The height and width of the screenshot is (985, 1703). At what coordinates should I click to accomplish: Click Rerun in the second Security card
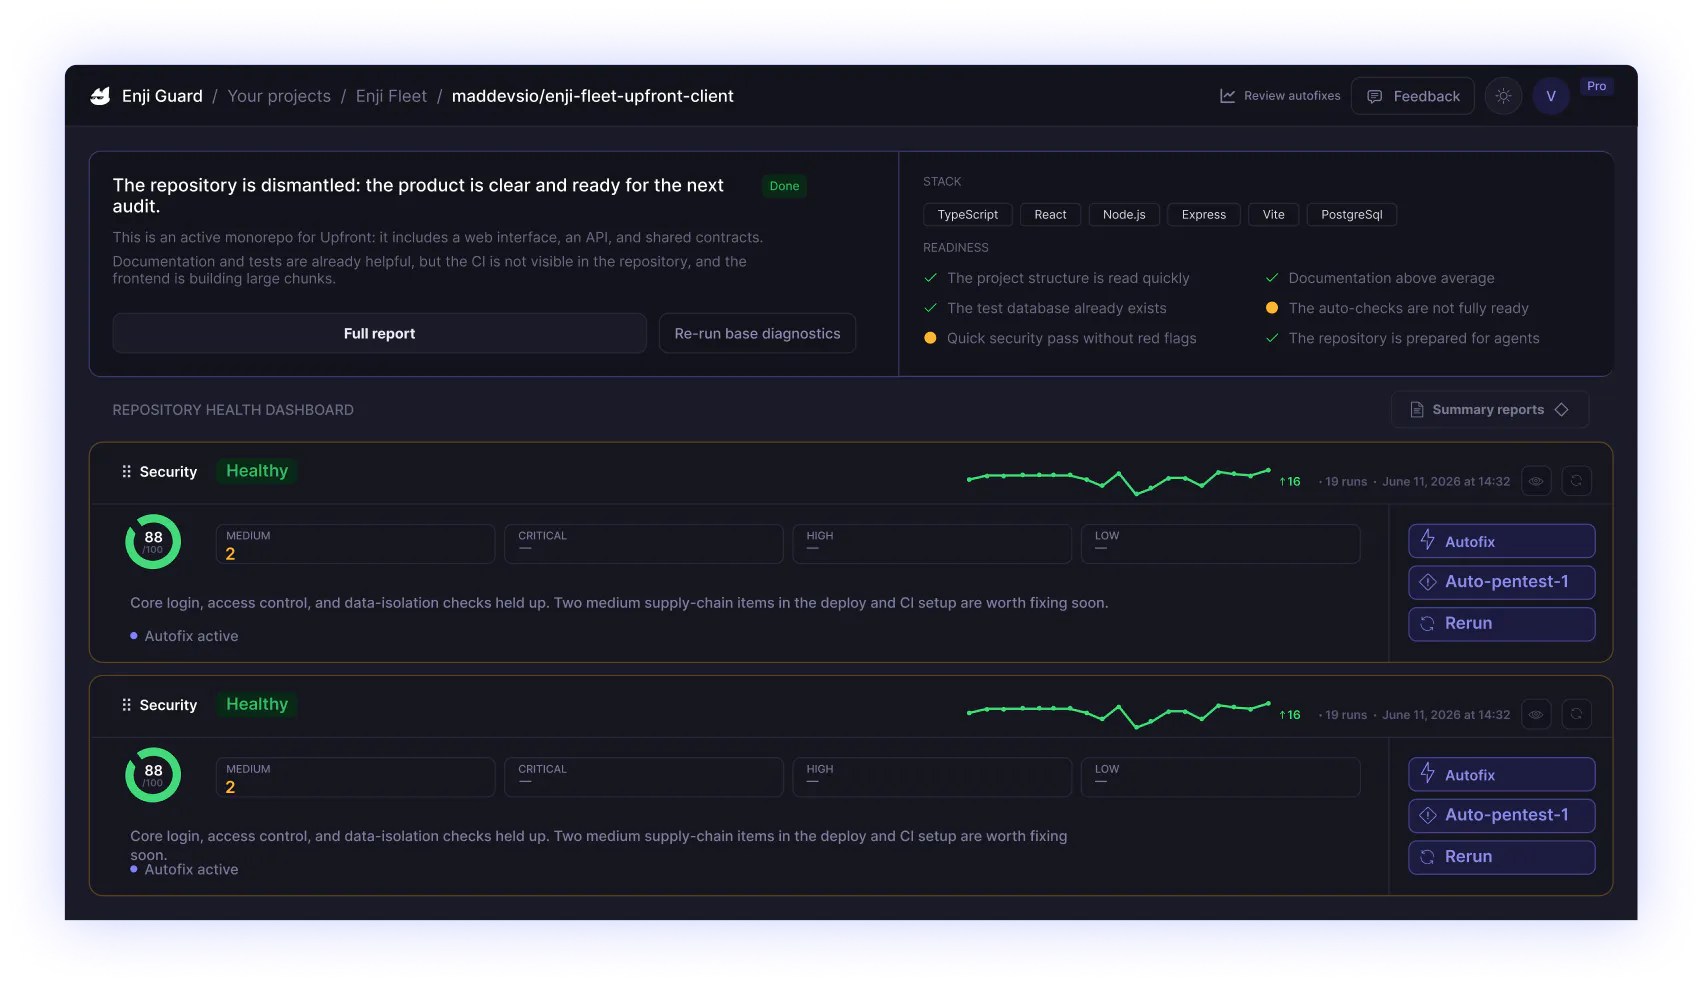point(1501,857)
